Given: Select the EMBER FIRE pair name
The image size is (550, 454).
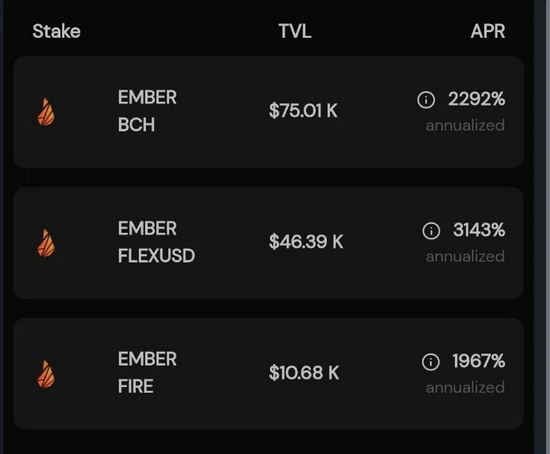Looking at the screenshot, I should pyautogui.click(x=147, y=373).
